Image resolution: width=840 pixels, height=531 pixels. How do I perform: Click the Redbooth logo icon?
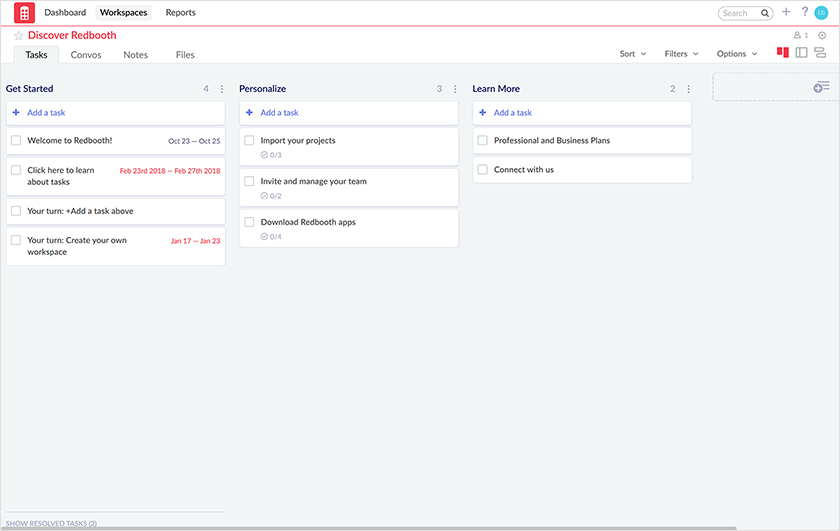[24, 13]
